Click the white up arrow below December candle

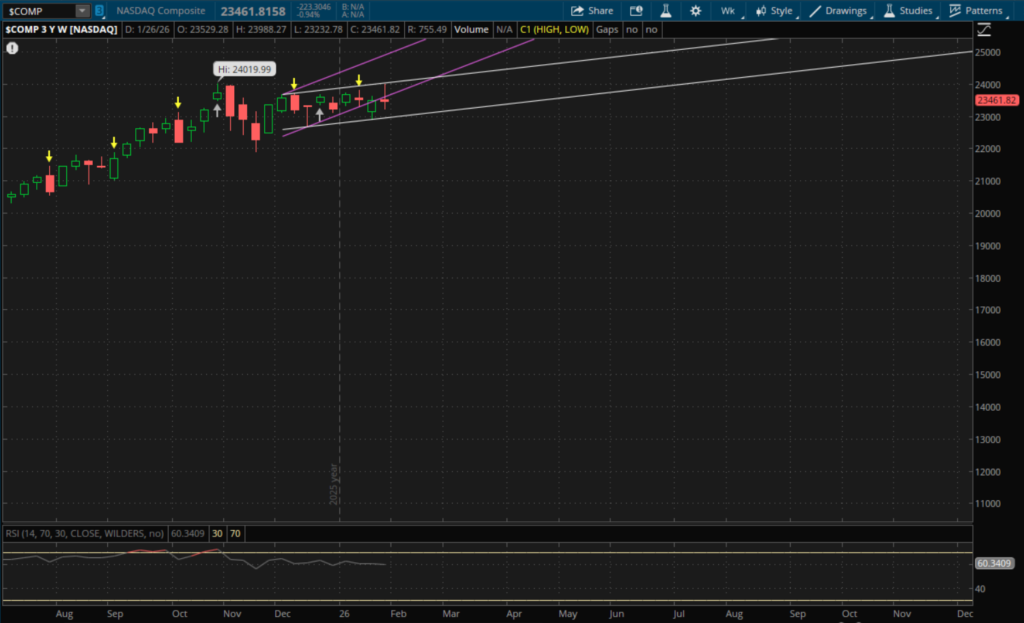319,115
